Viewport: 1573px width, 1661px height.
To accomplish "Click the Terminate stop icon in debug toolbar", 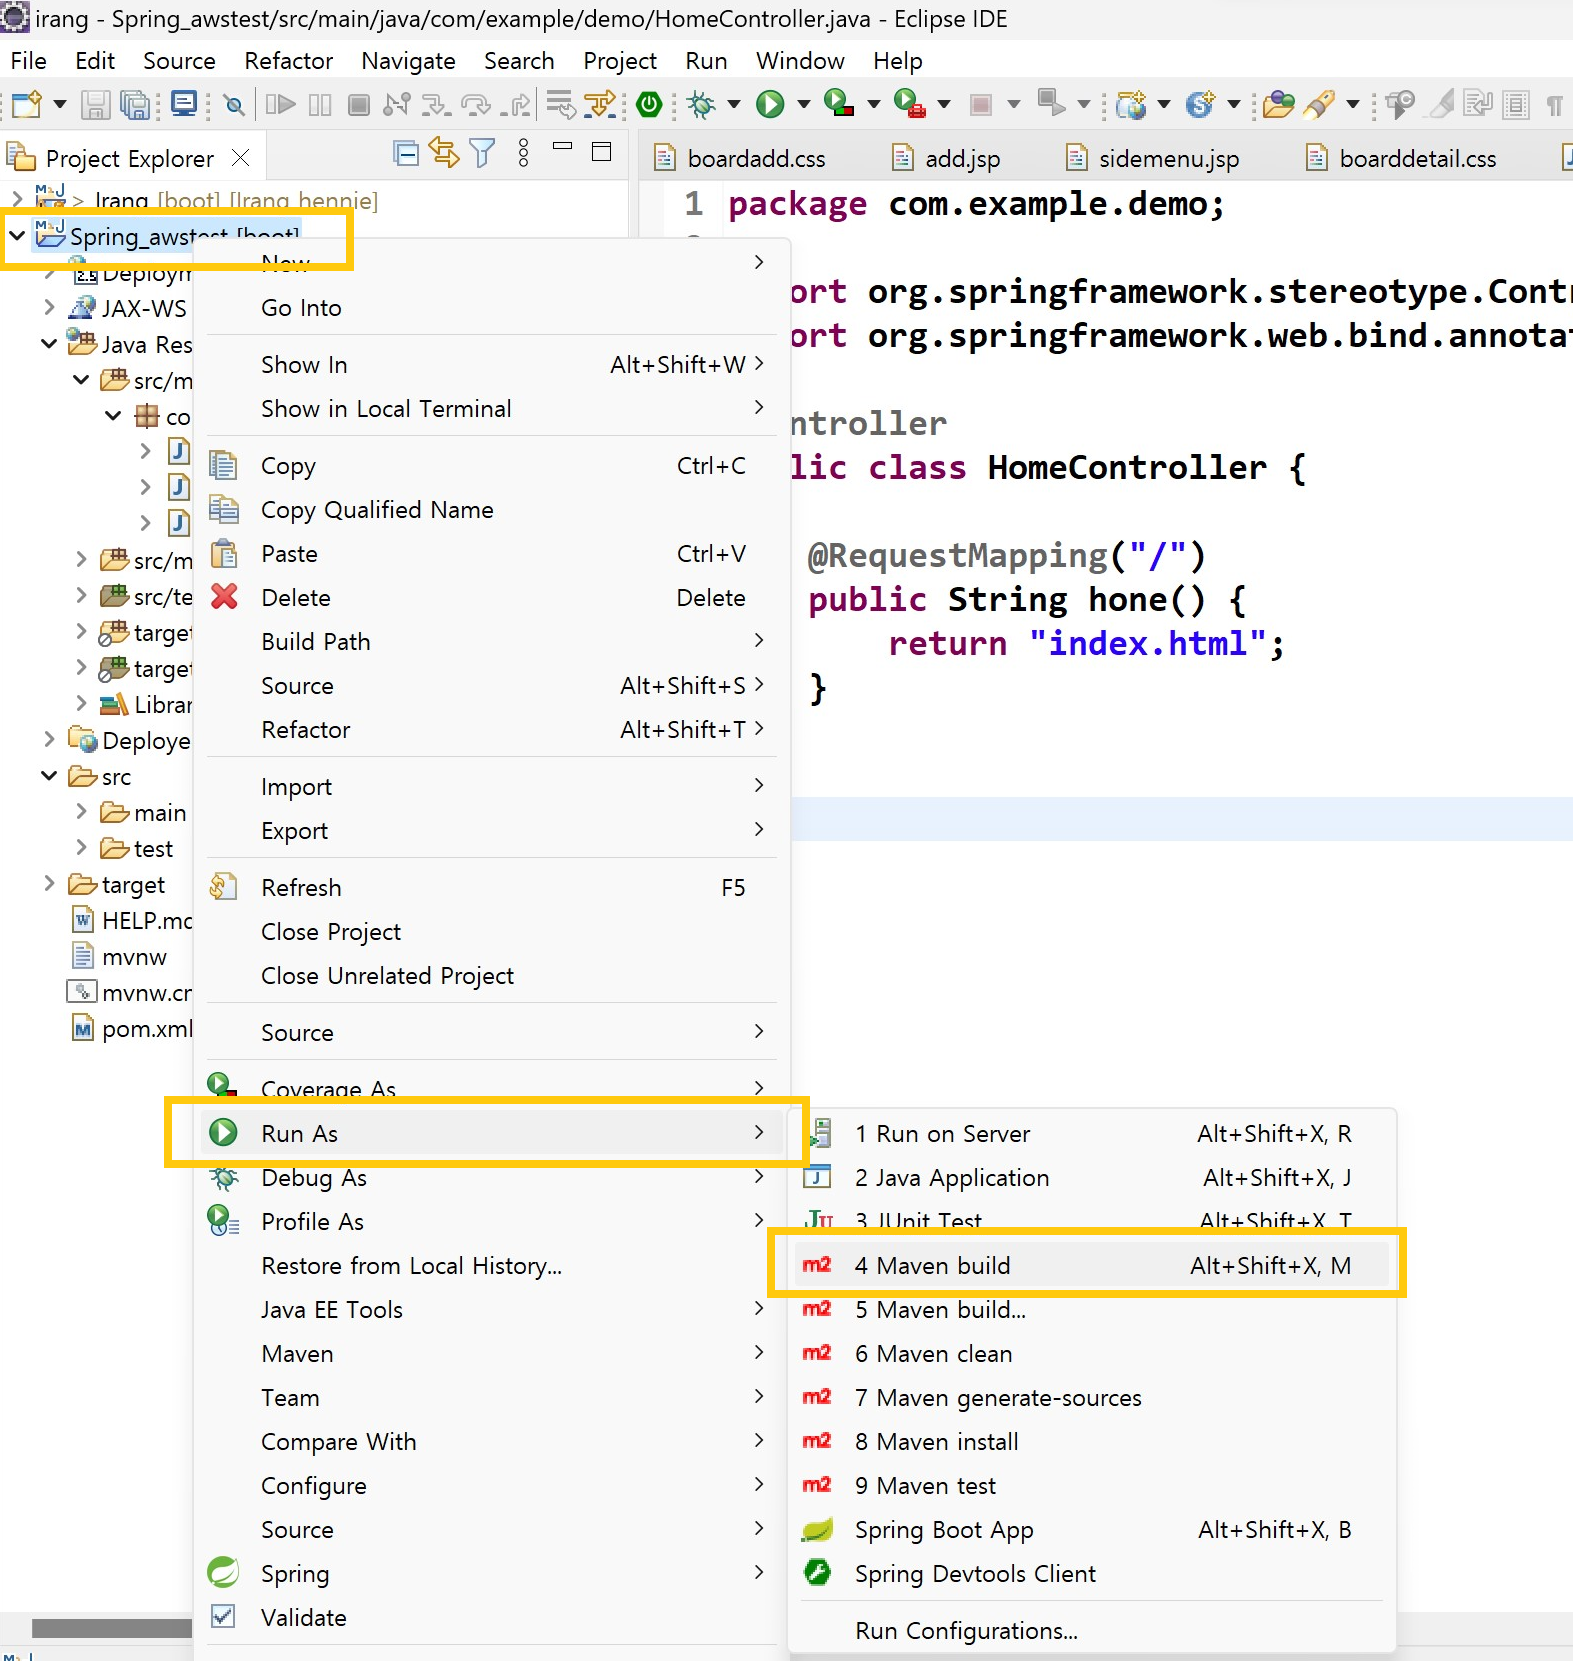I will coord(359,104).
